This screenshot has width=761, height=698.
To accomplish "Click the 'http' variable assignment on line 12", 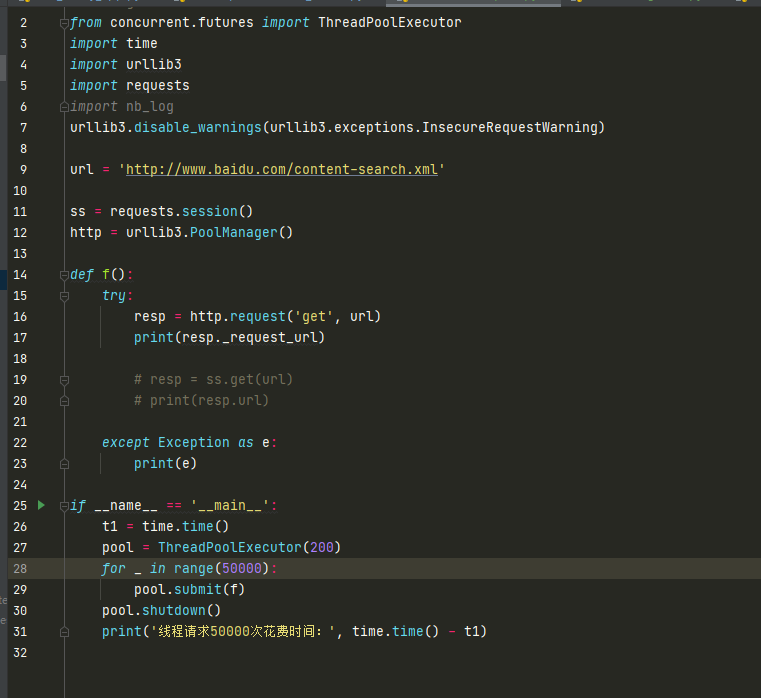I will pos(86,233).
